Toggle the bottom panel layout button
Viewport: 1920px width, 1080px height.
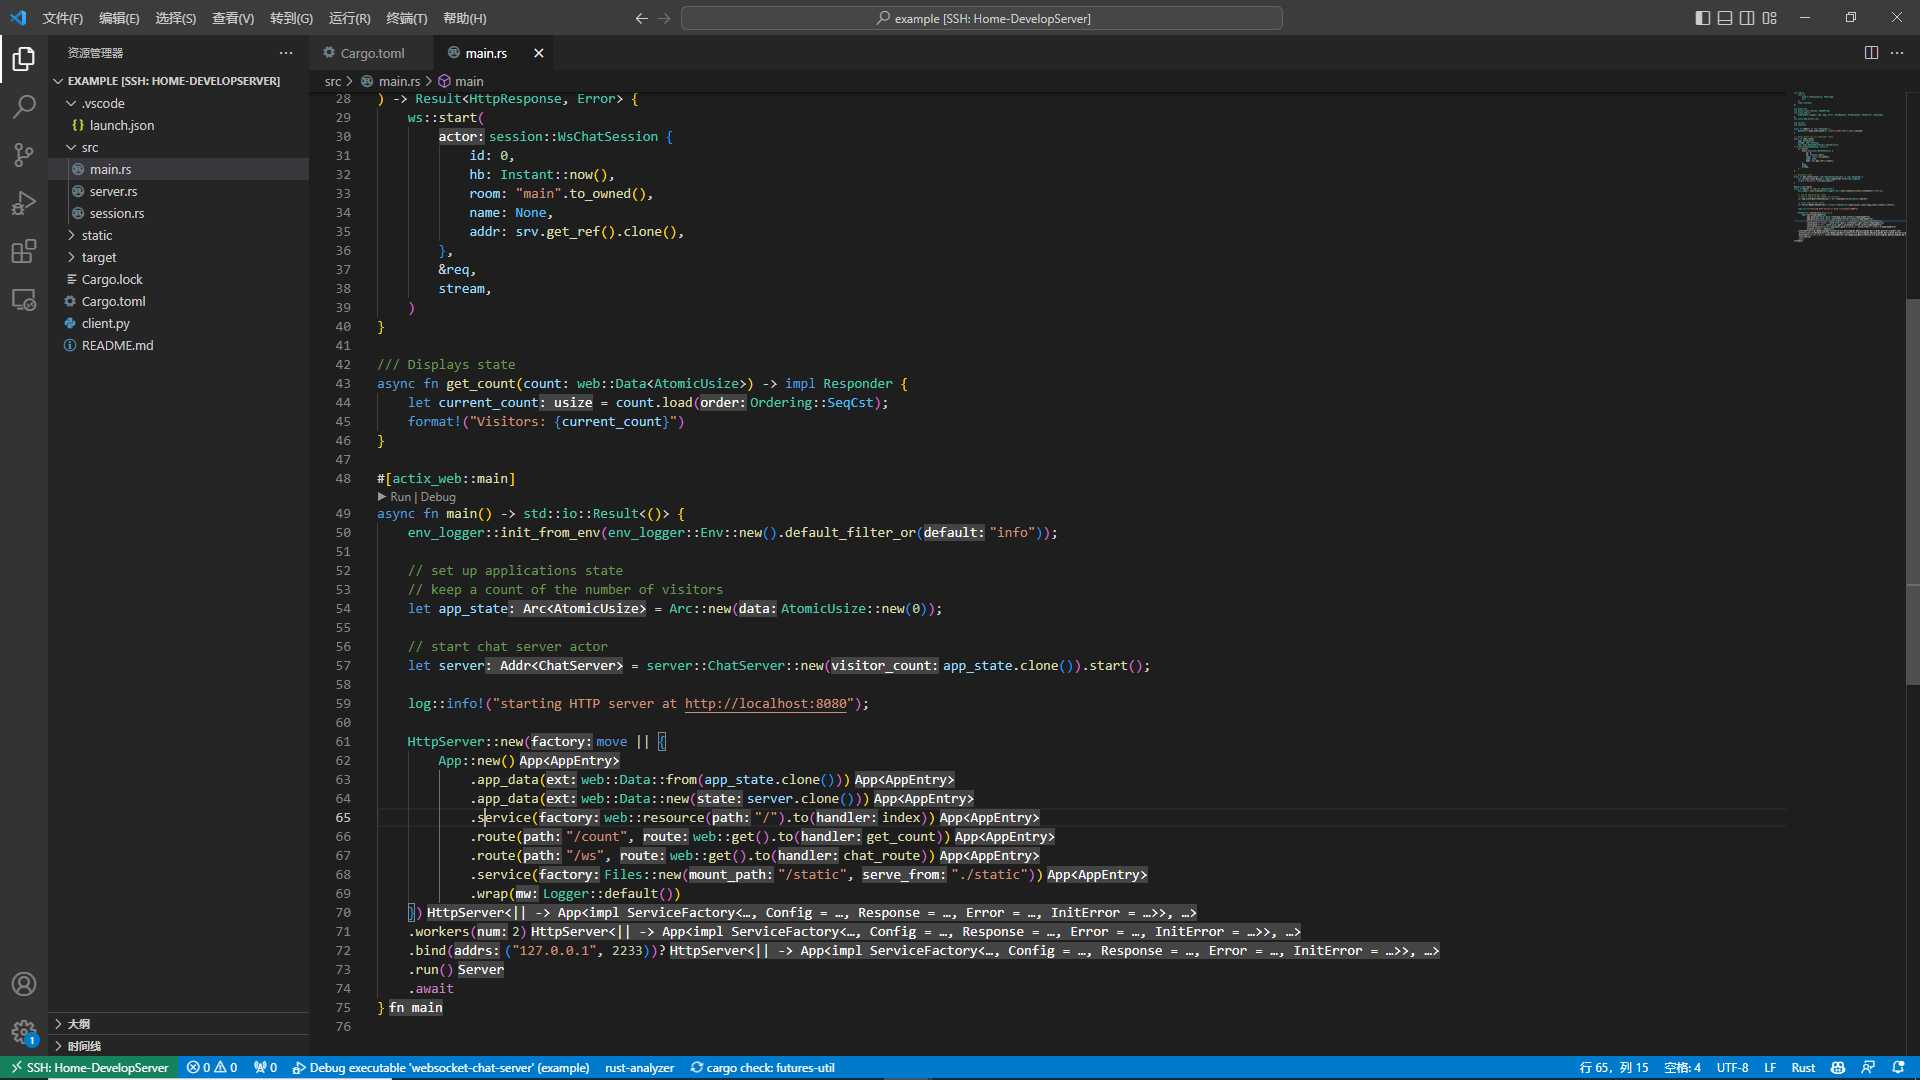click(1725, 18)
